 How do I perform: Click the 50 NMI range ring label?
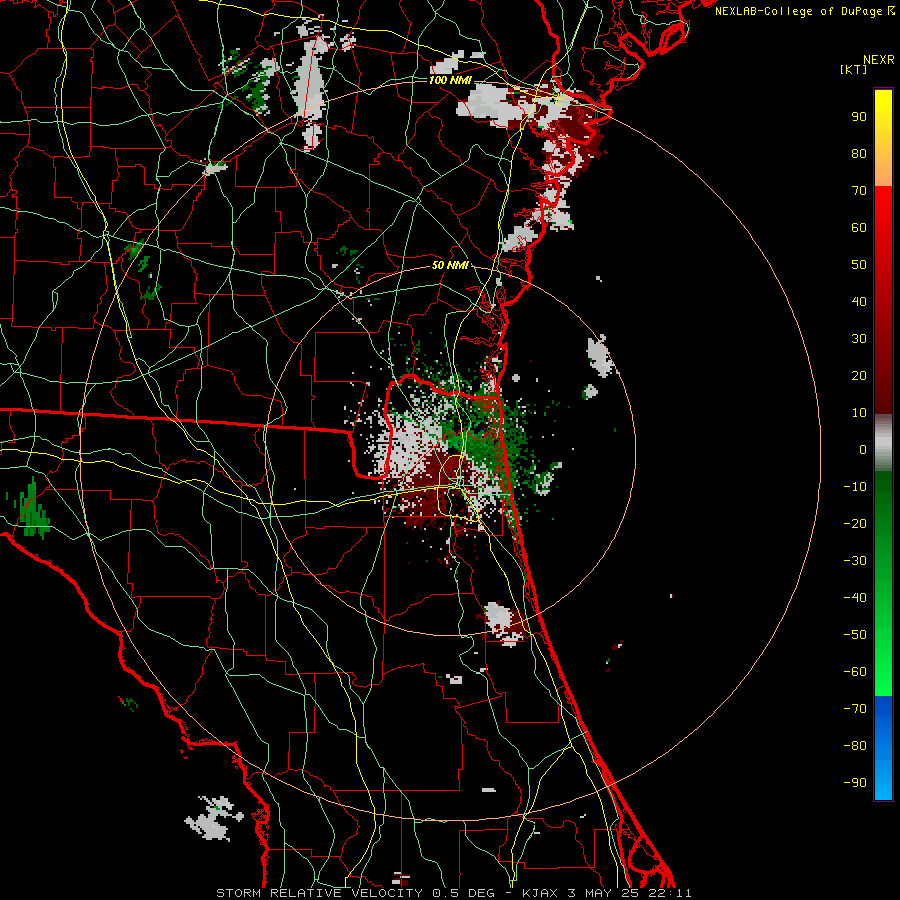pos(450,265)
